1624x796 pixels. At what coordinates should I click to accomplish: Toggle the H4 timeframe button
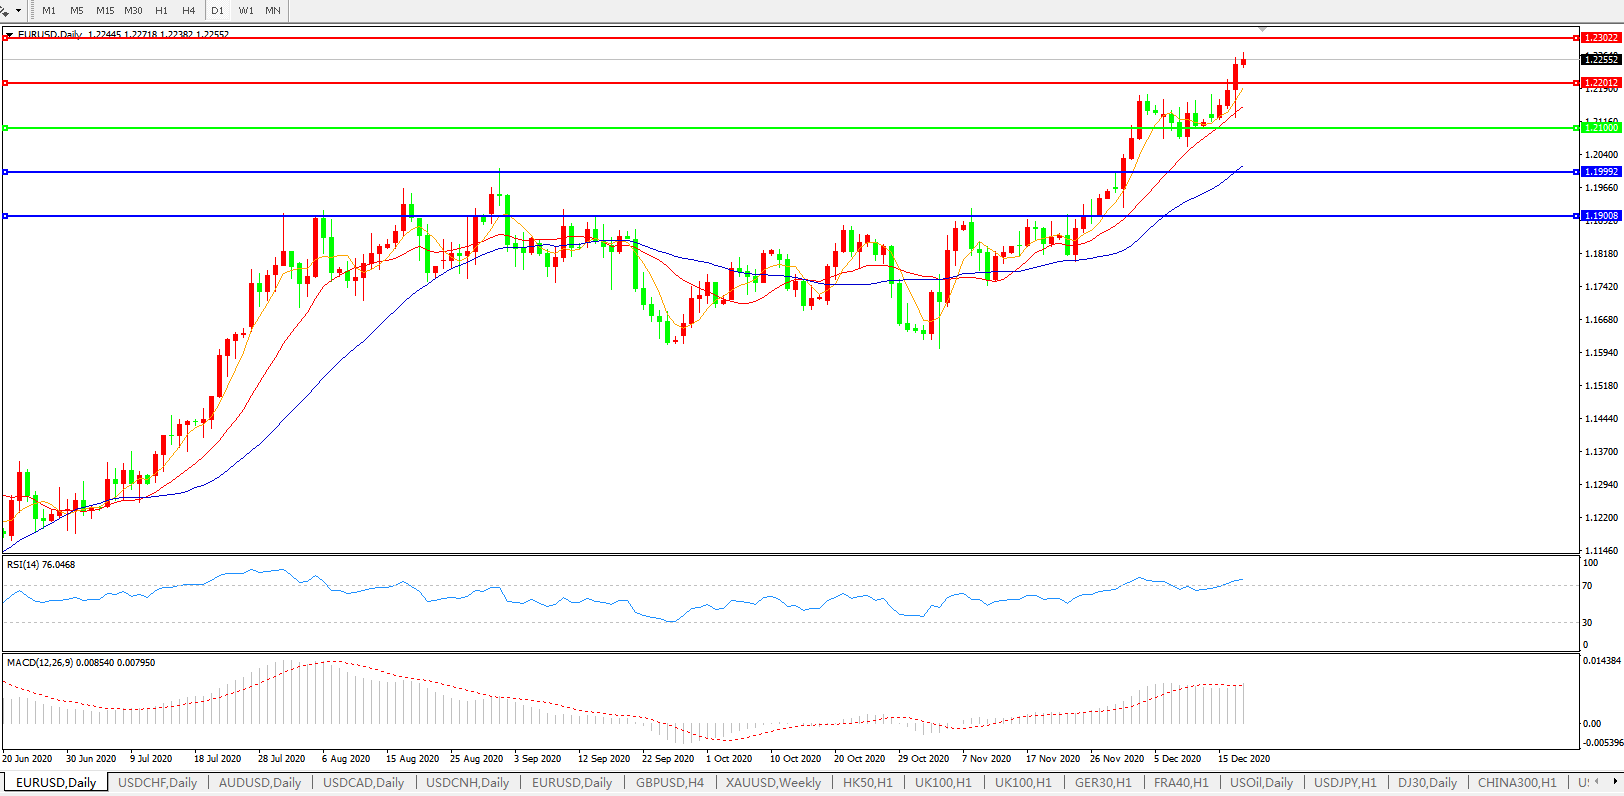(x=188, y=11)
